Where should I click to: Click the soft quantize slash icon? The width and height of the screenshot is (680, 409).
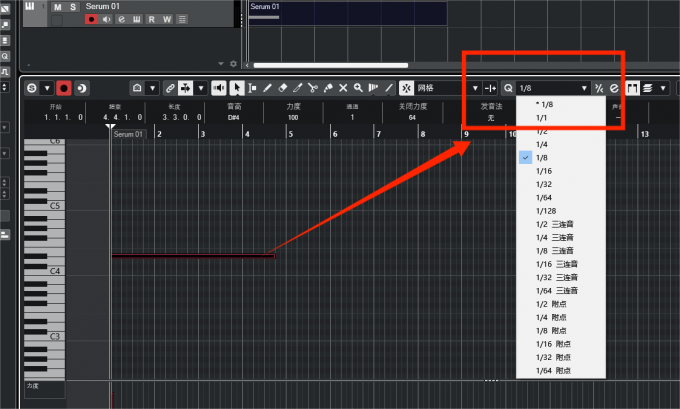click(599, 88)
